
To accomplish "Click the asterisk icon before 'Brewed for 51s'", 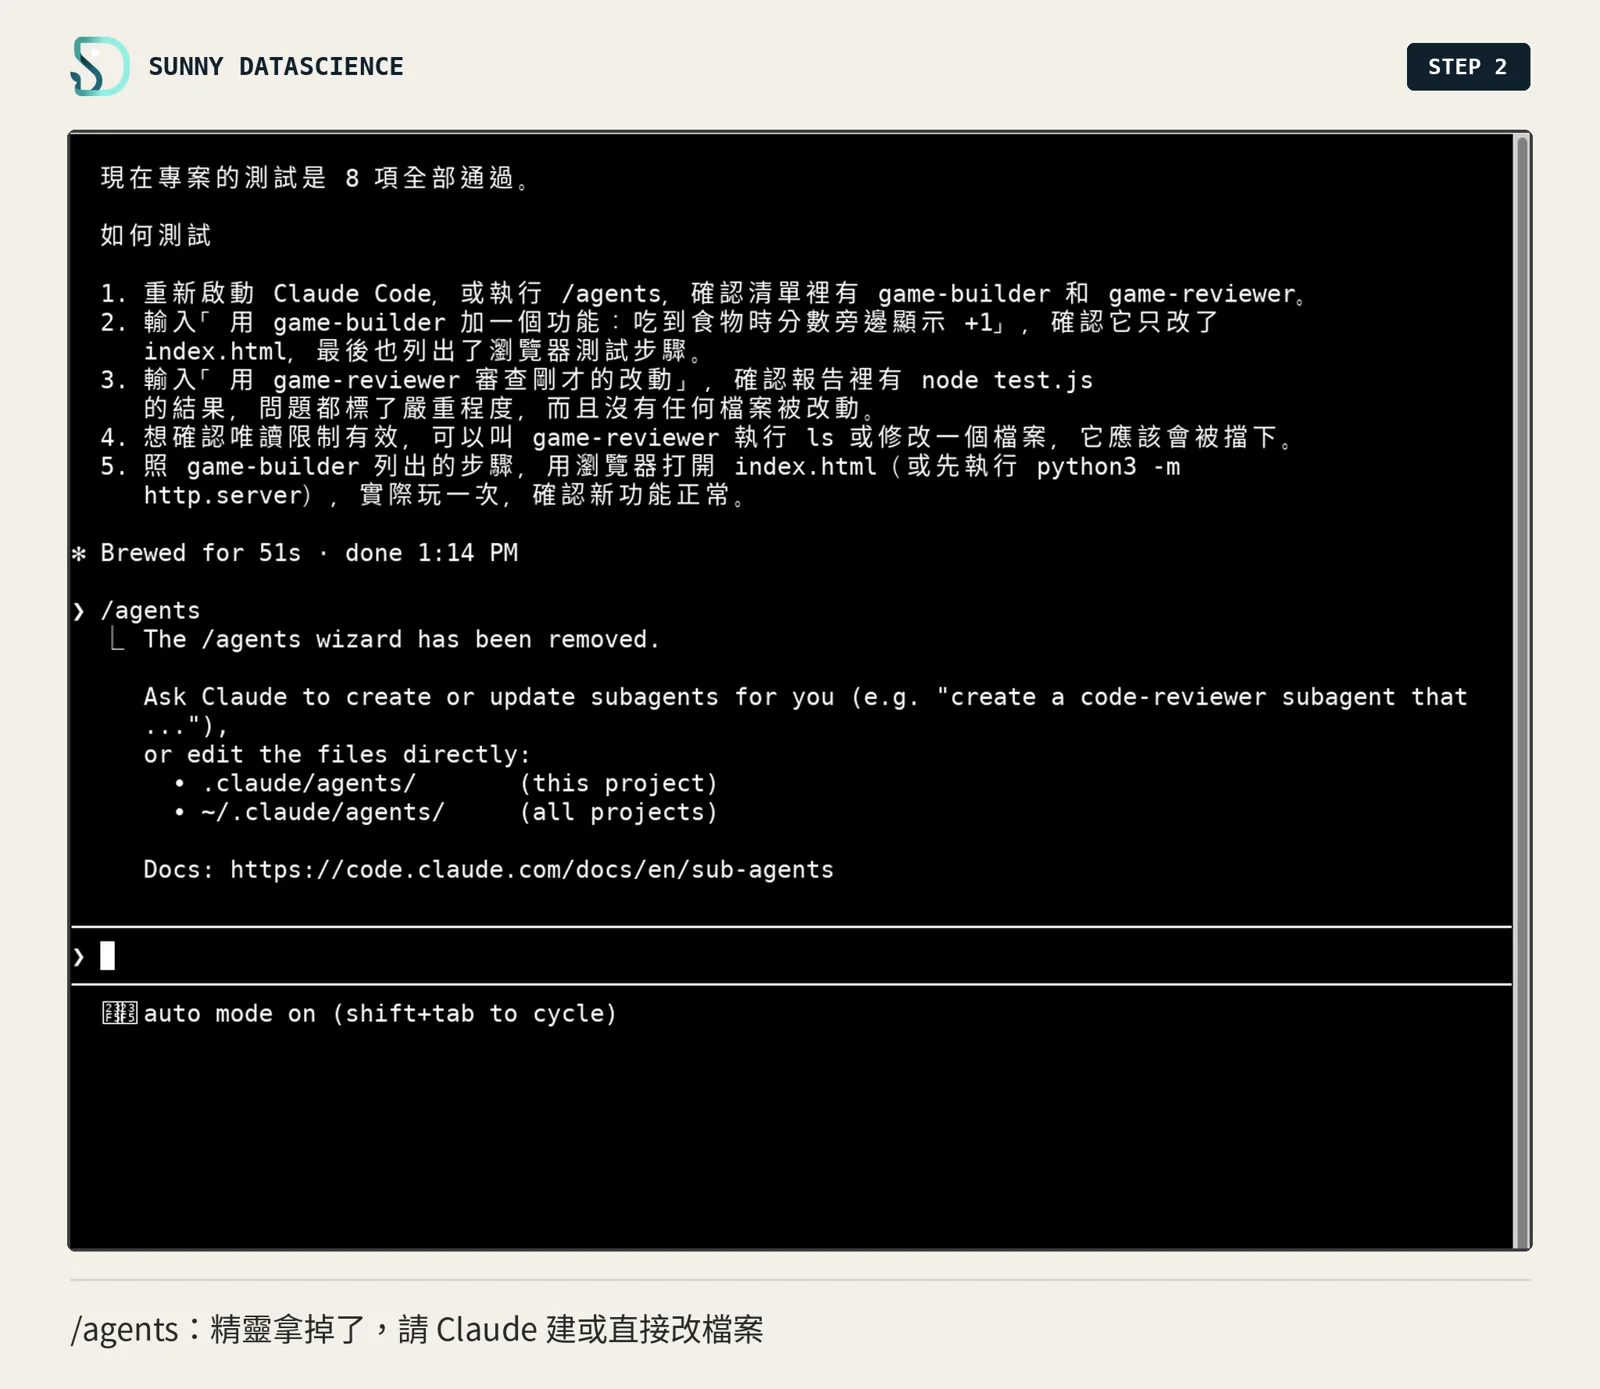I will [79, 554].
